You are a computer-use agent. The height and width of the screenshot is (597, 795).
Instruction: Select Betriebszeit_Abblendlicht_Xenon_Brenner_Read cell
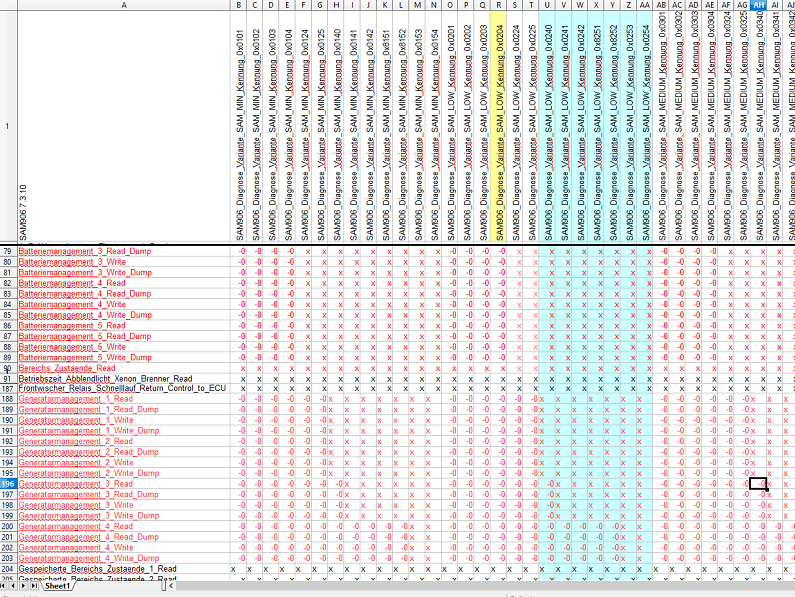(105, 379)
